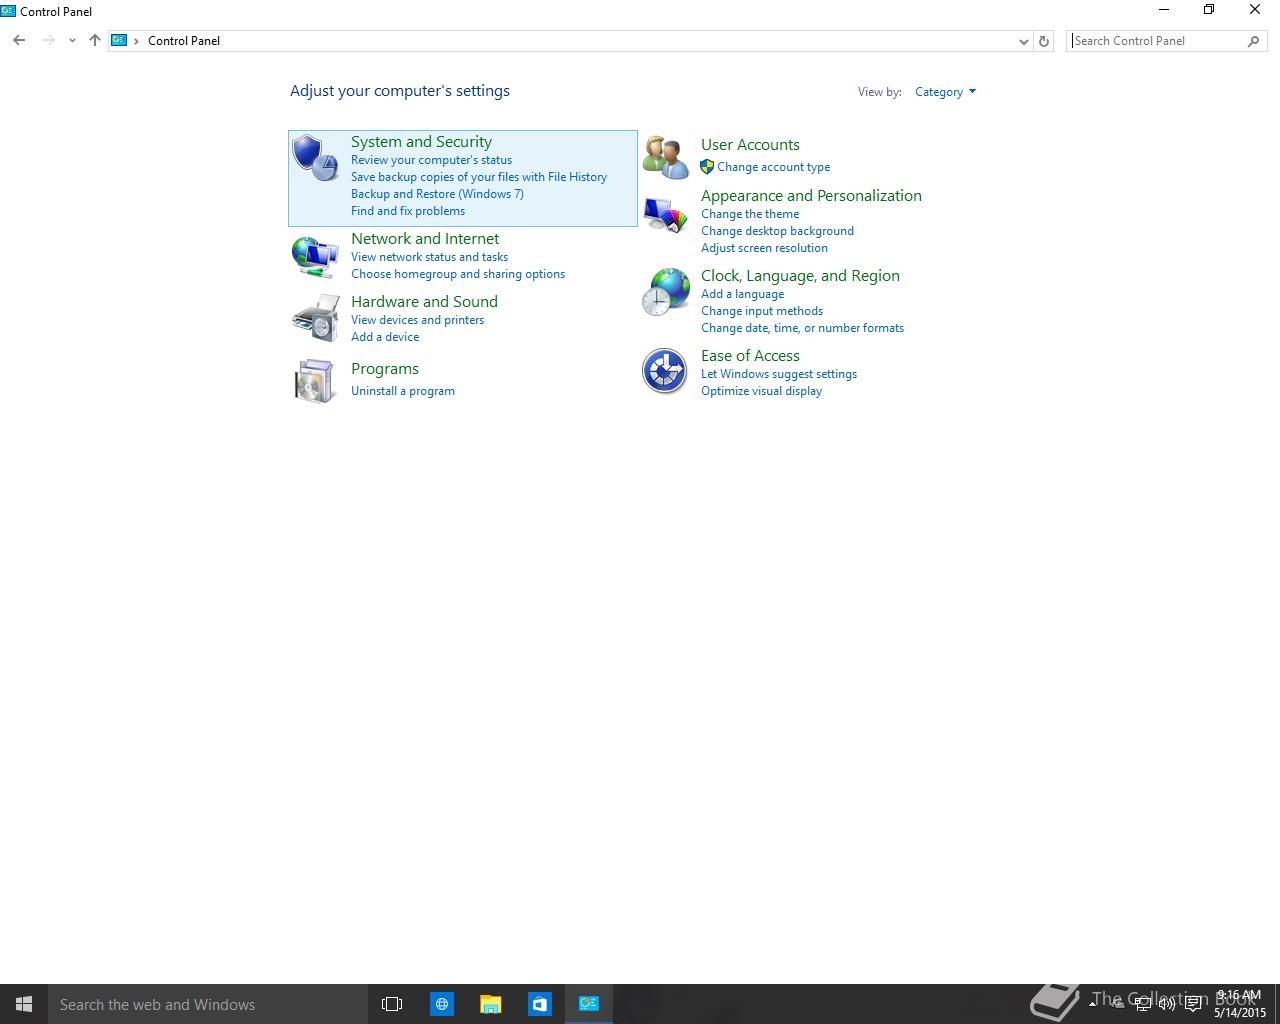Open Appearance and Personalization heading

pos(811,196)
